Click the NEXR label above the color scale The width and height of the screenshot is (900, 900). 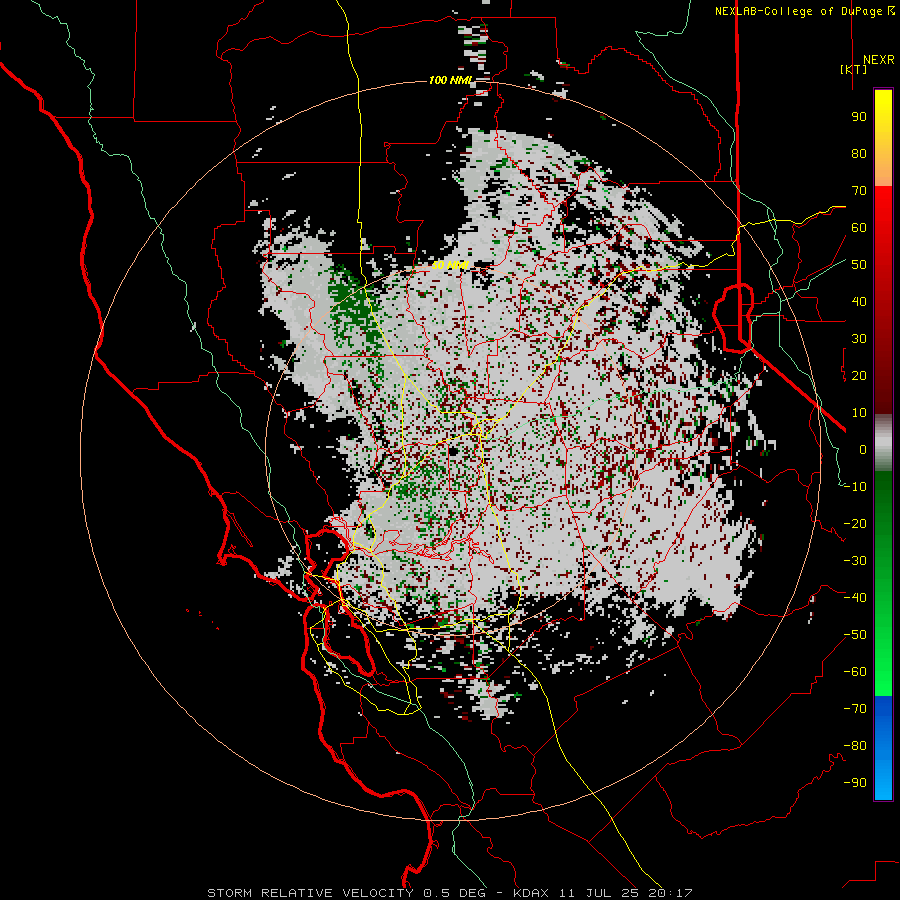[x=878, y=60]
